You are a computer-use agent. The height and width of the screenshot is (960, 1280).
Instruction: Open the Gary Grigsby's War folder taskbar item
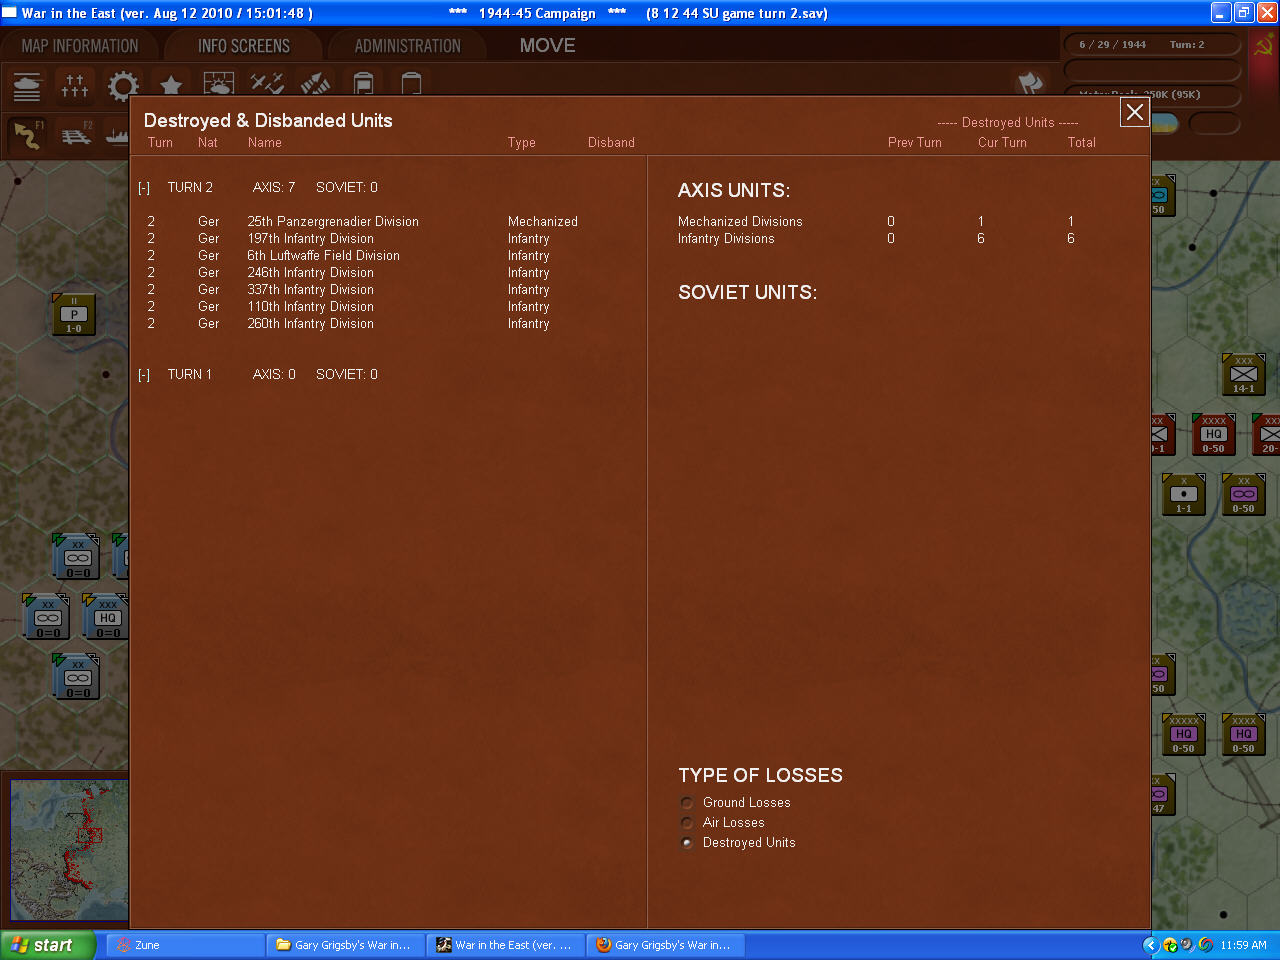[x=345, y=945]
